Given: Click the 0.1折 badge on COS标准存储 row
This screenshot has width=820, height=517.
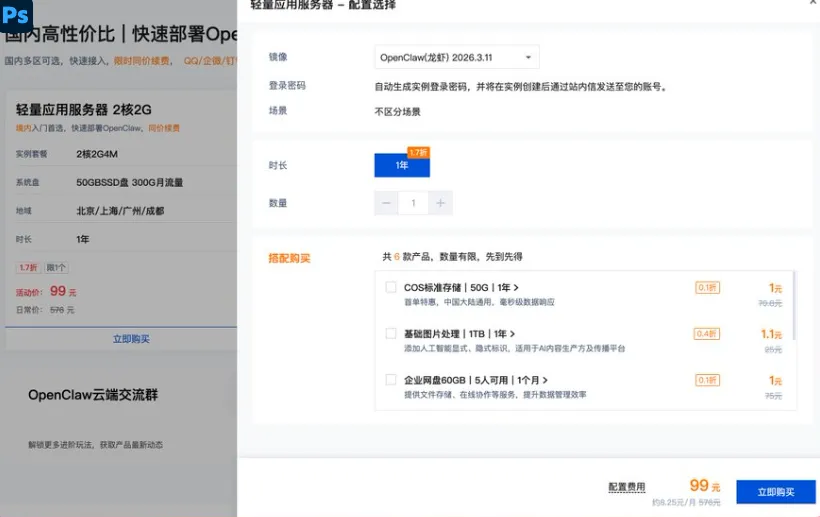Looking at the screenshot, I should 707,288.
